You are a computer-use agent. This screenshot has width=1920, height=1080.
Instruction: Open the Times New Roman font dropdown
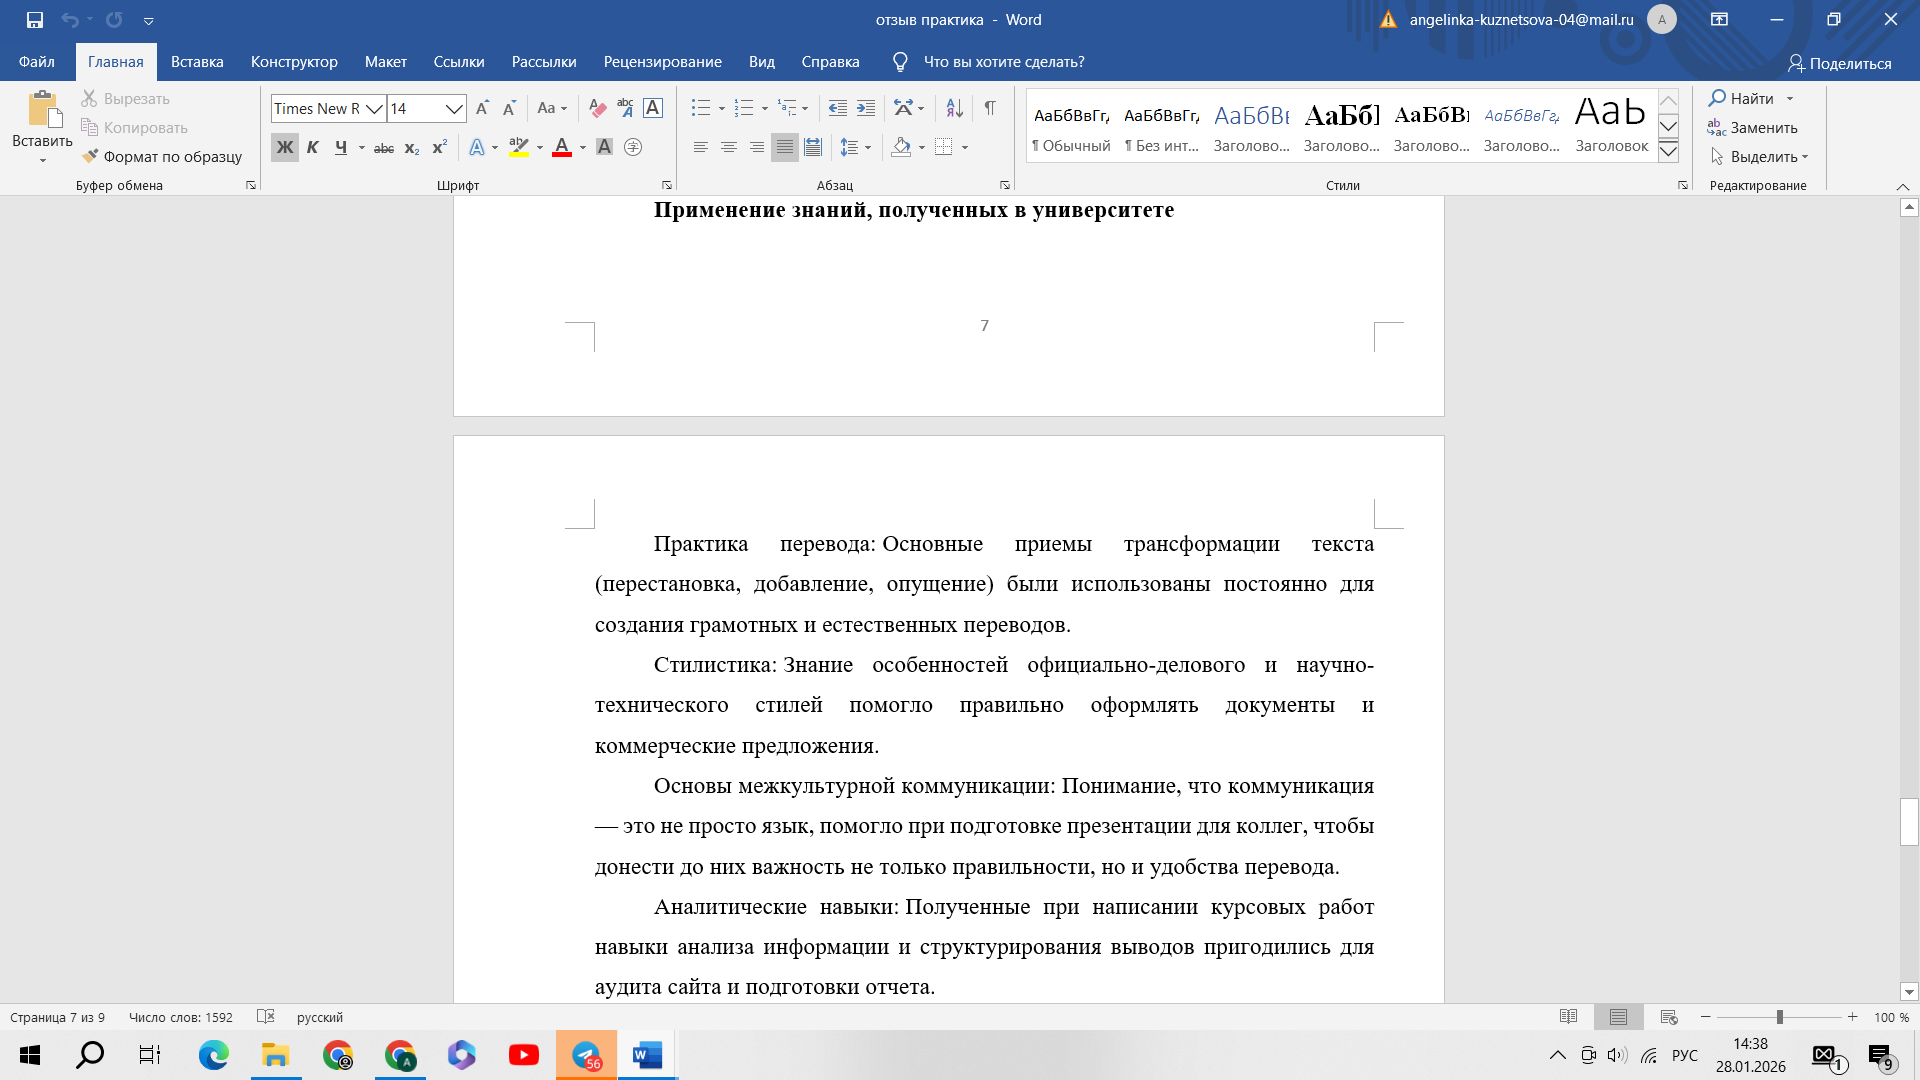pyautogui.click(x=374, y=108)
